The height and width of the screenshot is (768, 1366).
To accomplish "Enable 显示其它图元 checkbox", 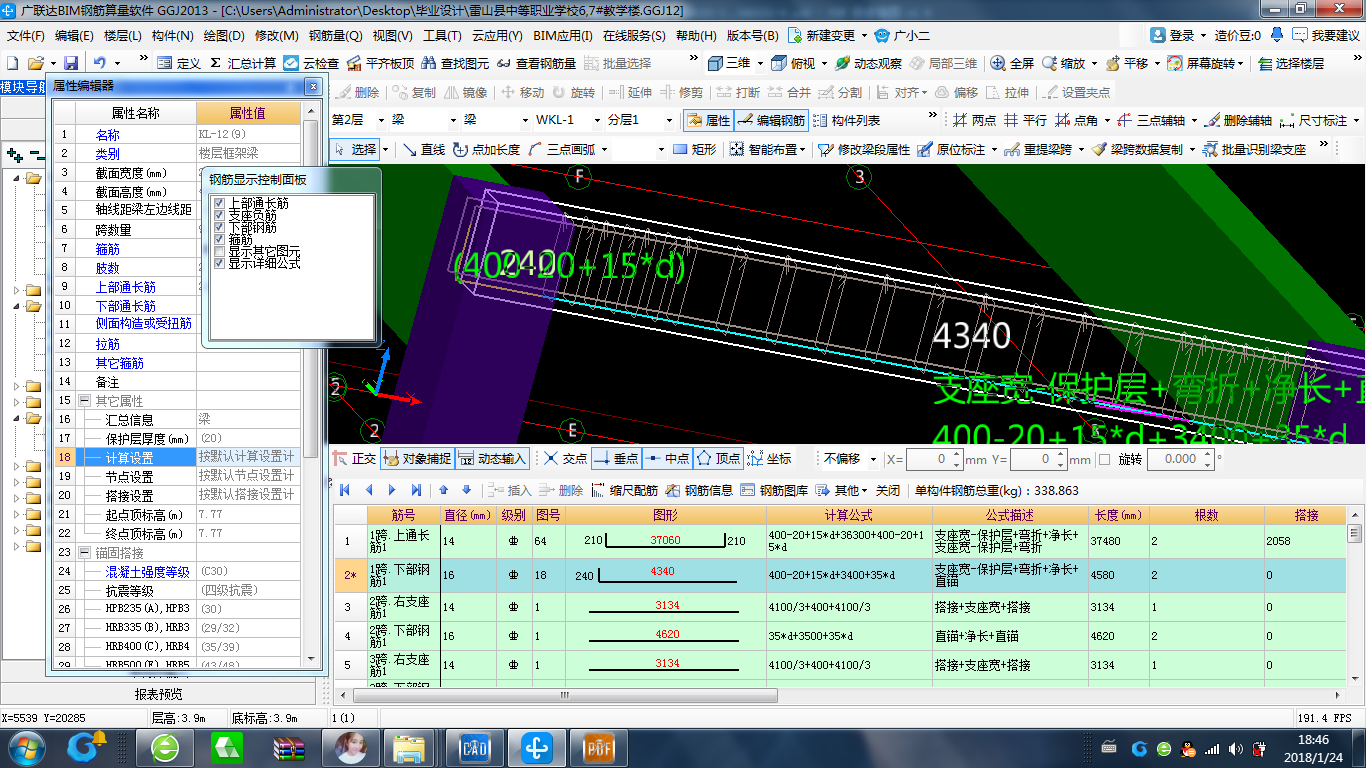I will click(x=219, y=252).
